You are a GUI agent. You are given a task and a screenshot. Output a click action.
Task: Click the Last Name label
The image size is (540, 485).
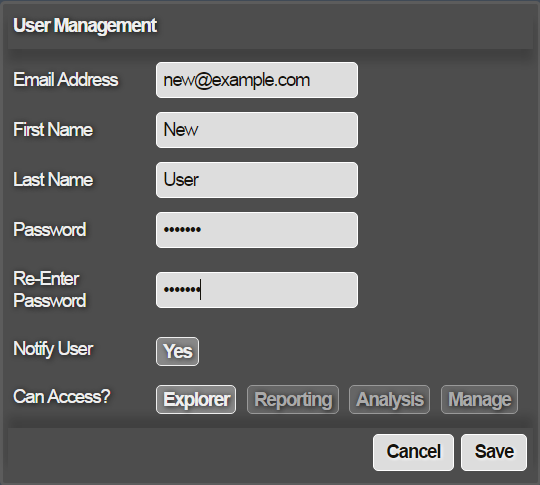pos(53,179)
